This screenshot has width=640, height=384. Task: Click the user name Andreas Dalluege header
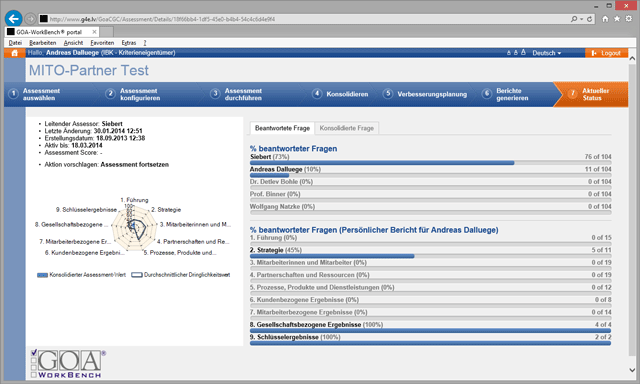[x=72, y=53]
